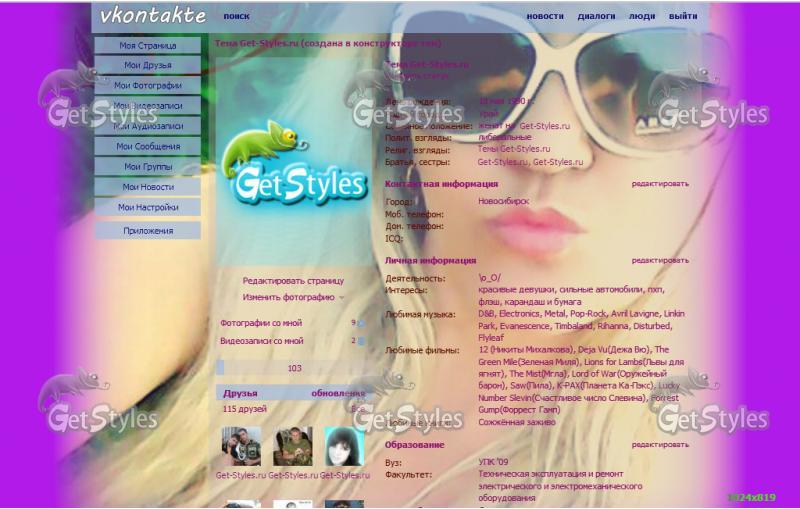Screen dimensions: 800x509
Task: Click Личная информация section heading
Action: tap(430, 261)
